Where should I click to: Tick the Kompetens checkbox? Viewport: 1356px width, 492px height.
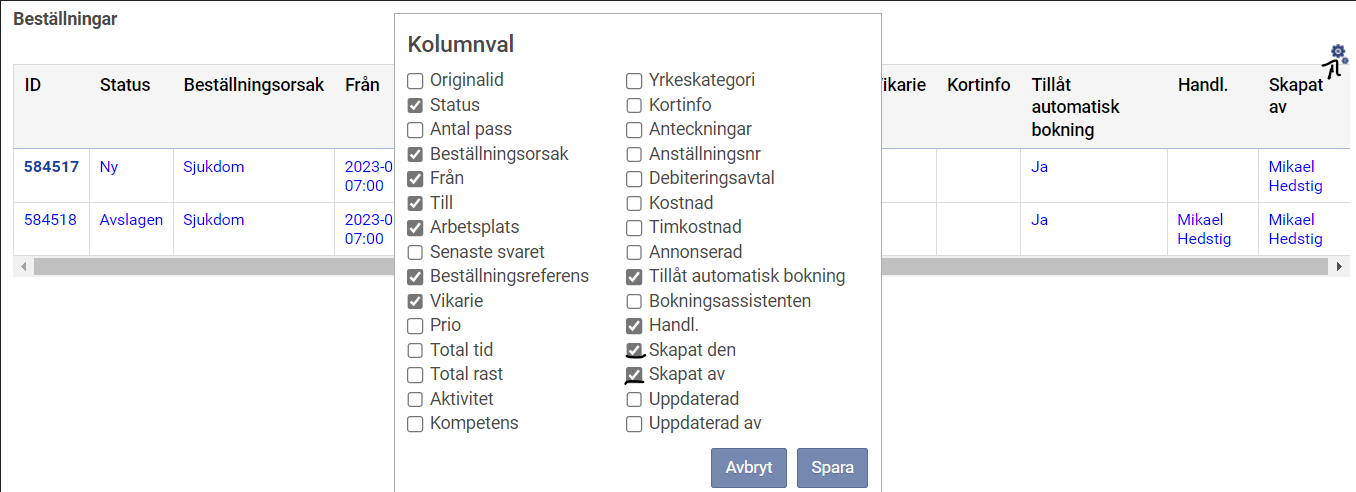pyautogui.click(x=415, y=424)
